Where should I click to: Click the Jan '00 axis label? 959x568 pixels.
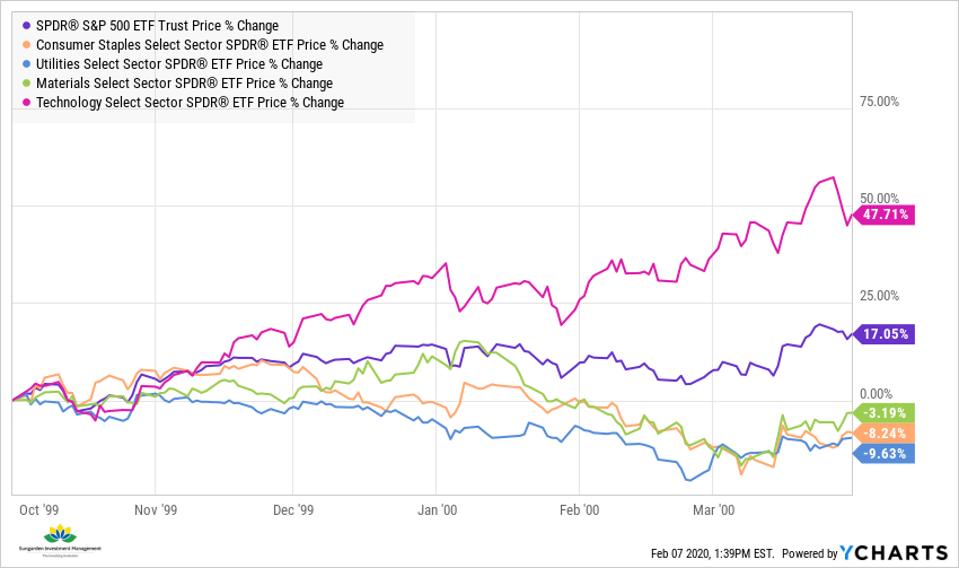click(437, 509)
